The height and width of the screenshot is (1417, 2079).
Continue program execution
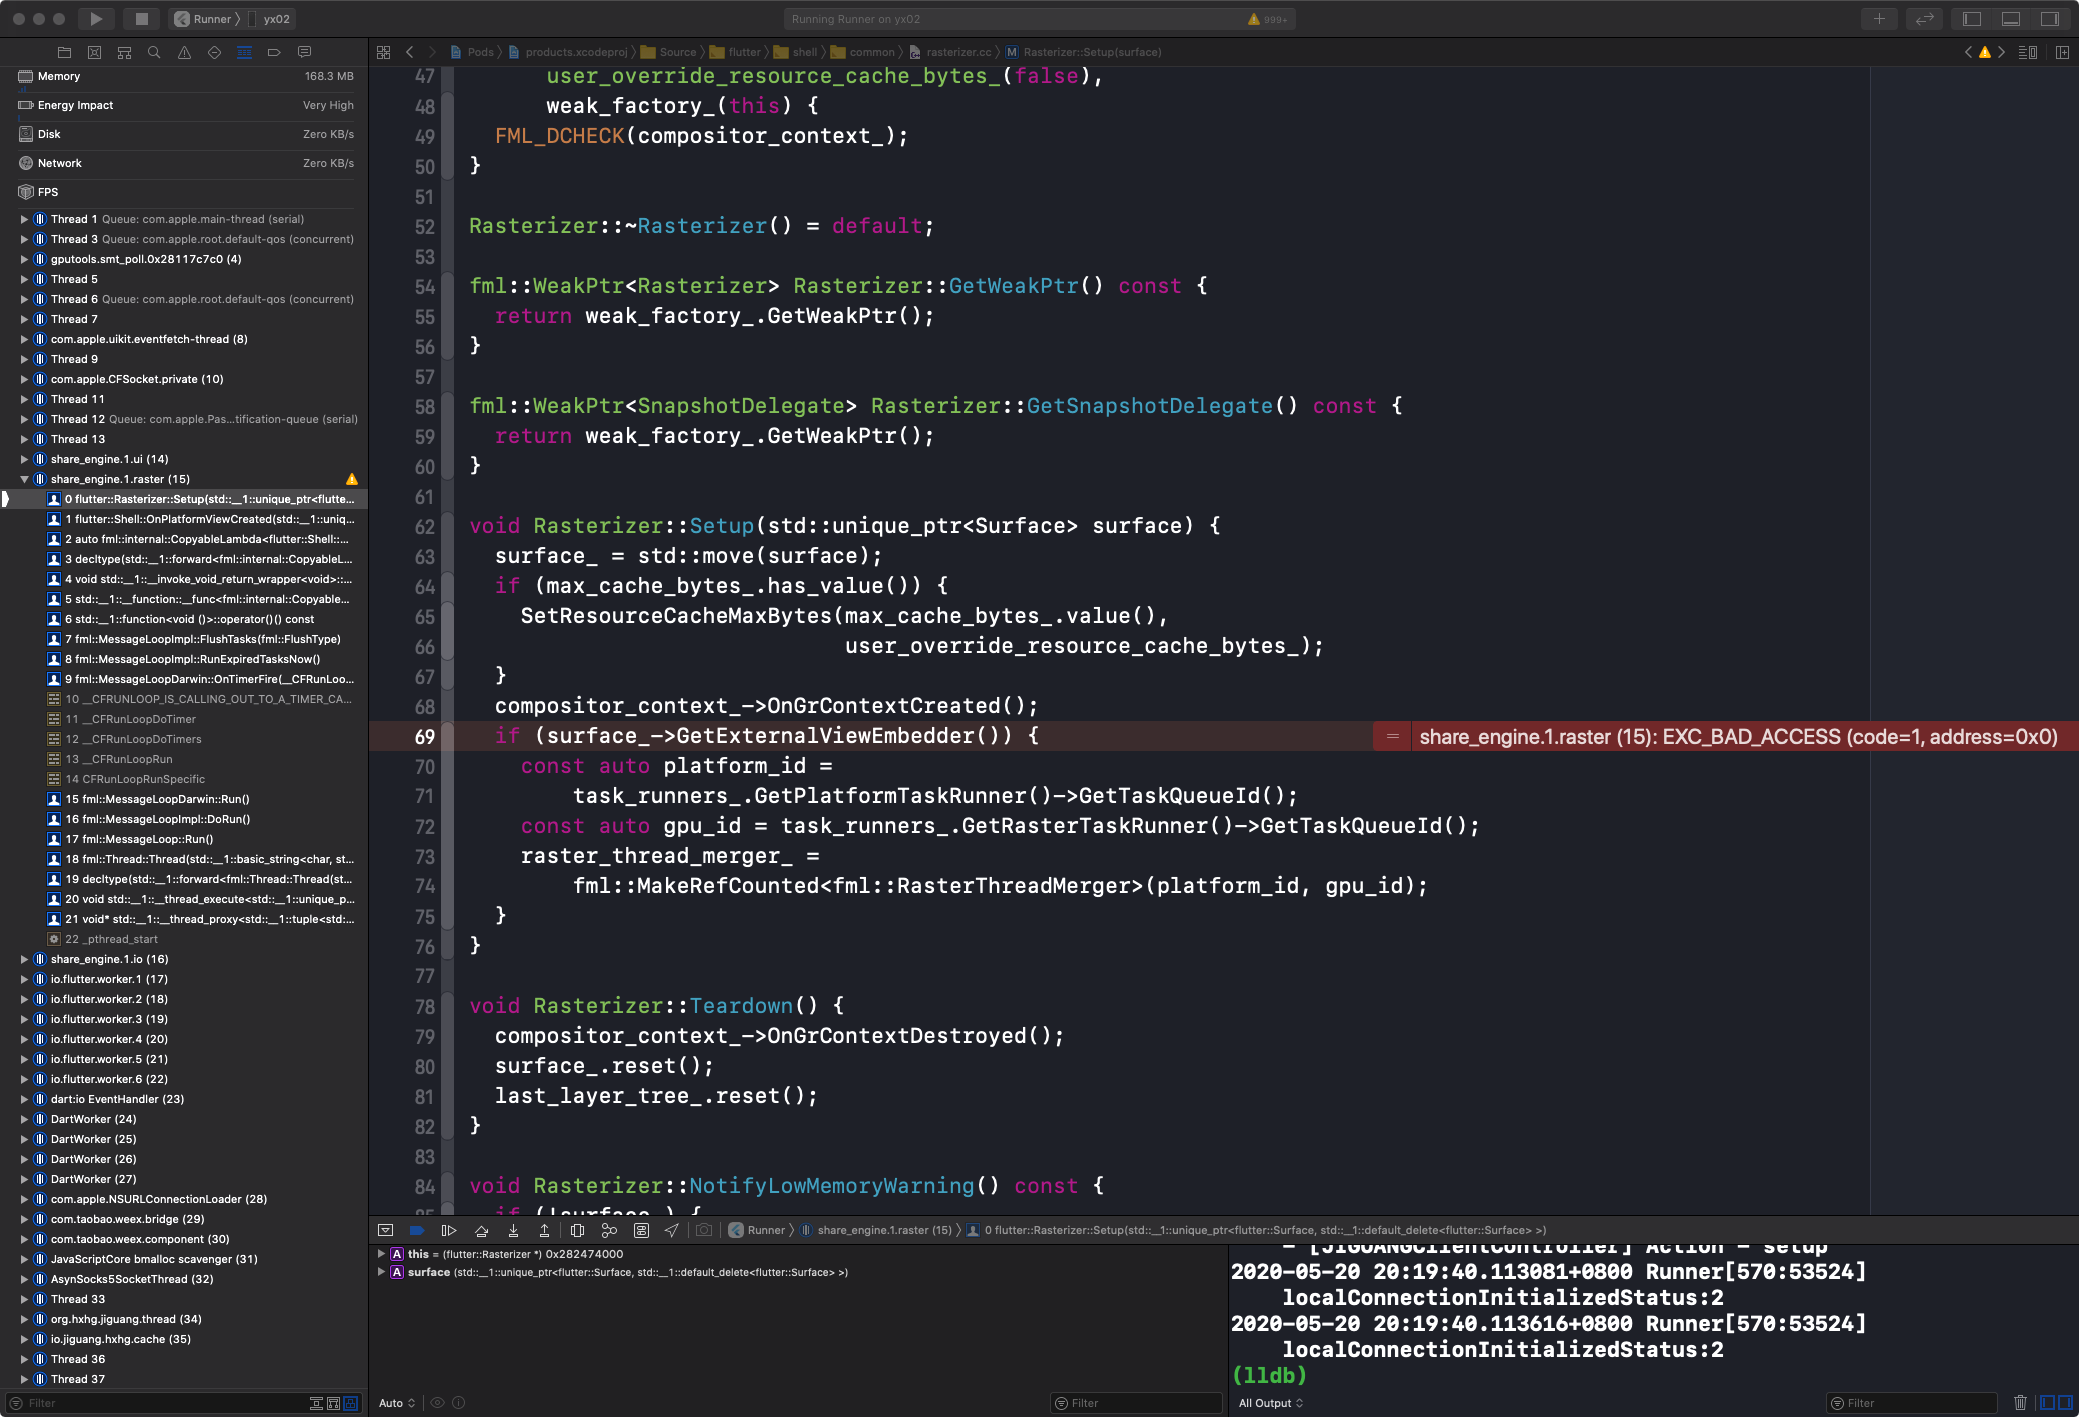[449, 1230]
